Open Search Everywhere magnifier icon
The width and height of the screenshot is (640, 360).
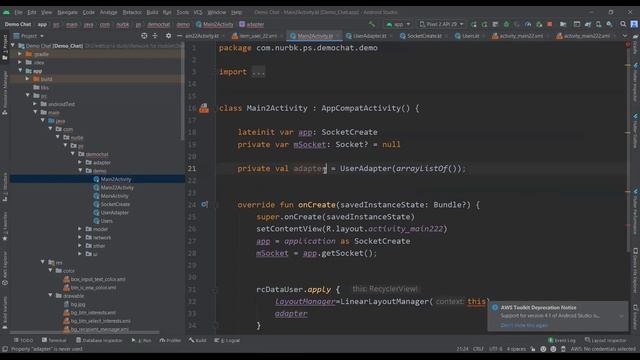pos(623,24)
